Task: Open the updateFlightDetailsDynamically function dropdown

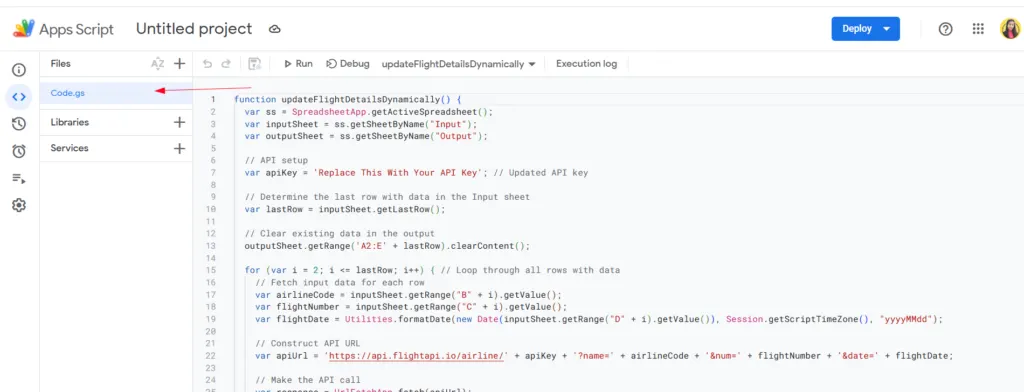Action: 458,64
